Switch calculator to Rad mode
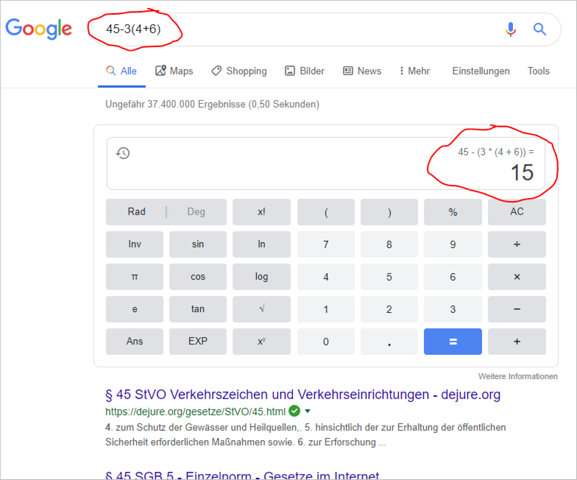This screenshot has height=480, width=577. (x=136, y=212)
